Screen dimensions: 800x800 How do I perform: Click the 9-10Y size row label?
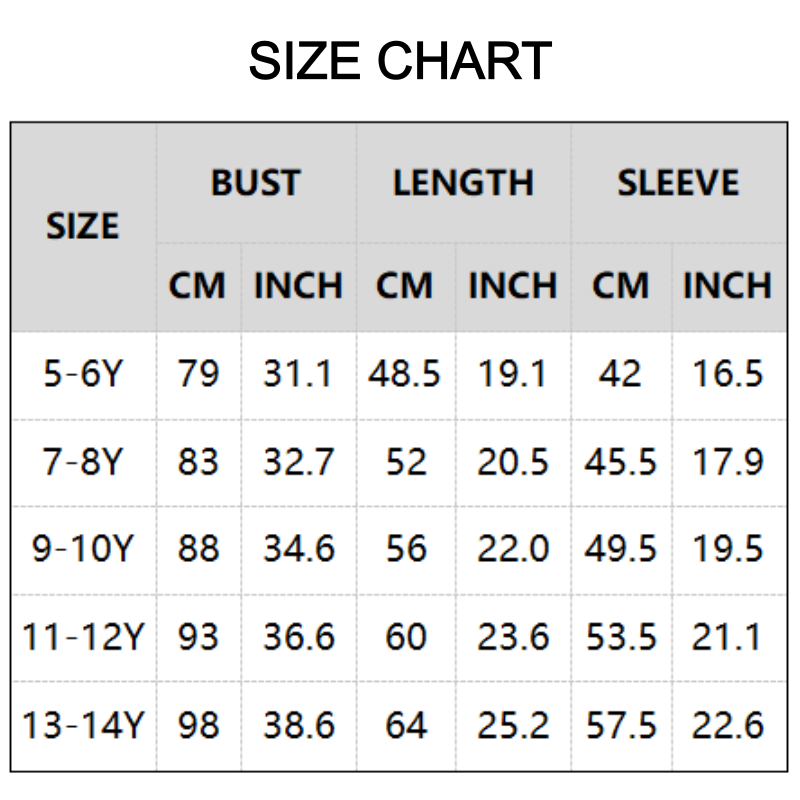(x=83, y=549)
